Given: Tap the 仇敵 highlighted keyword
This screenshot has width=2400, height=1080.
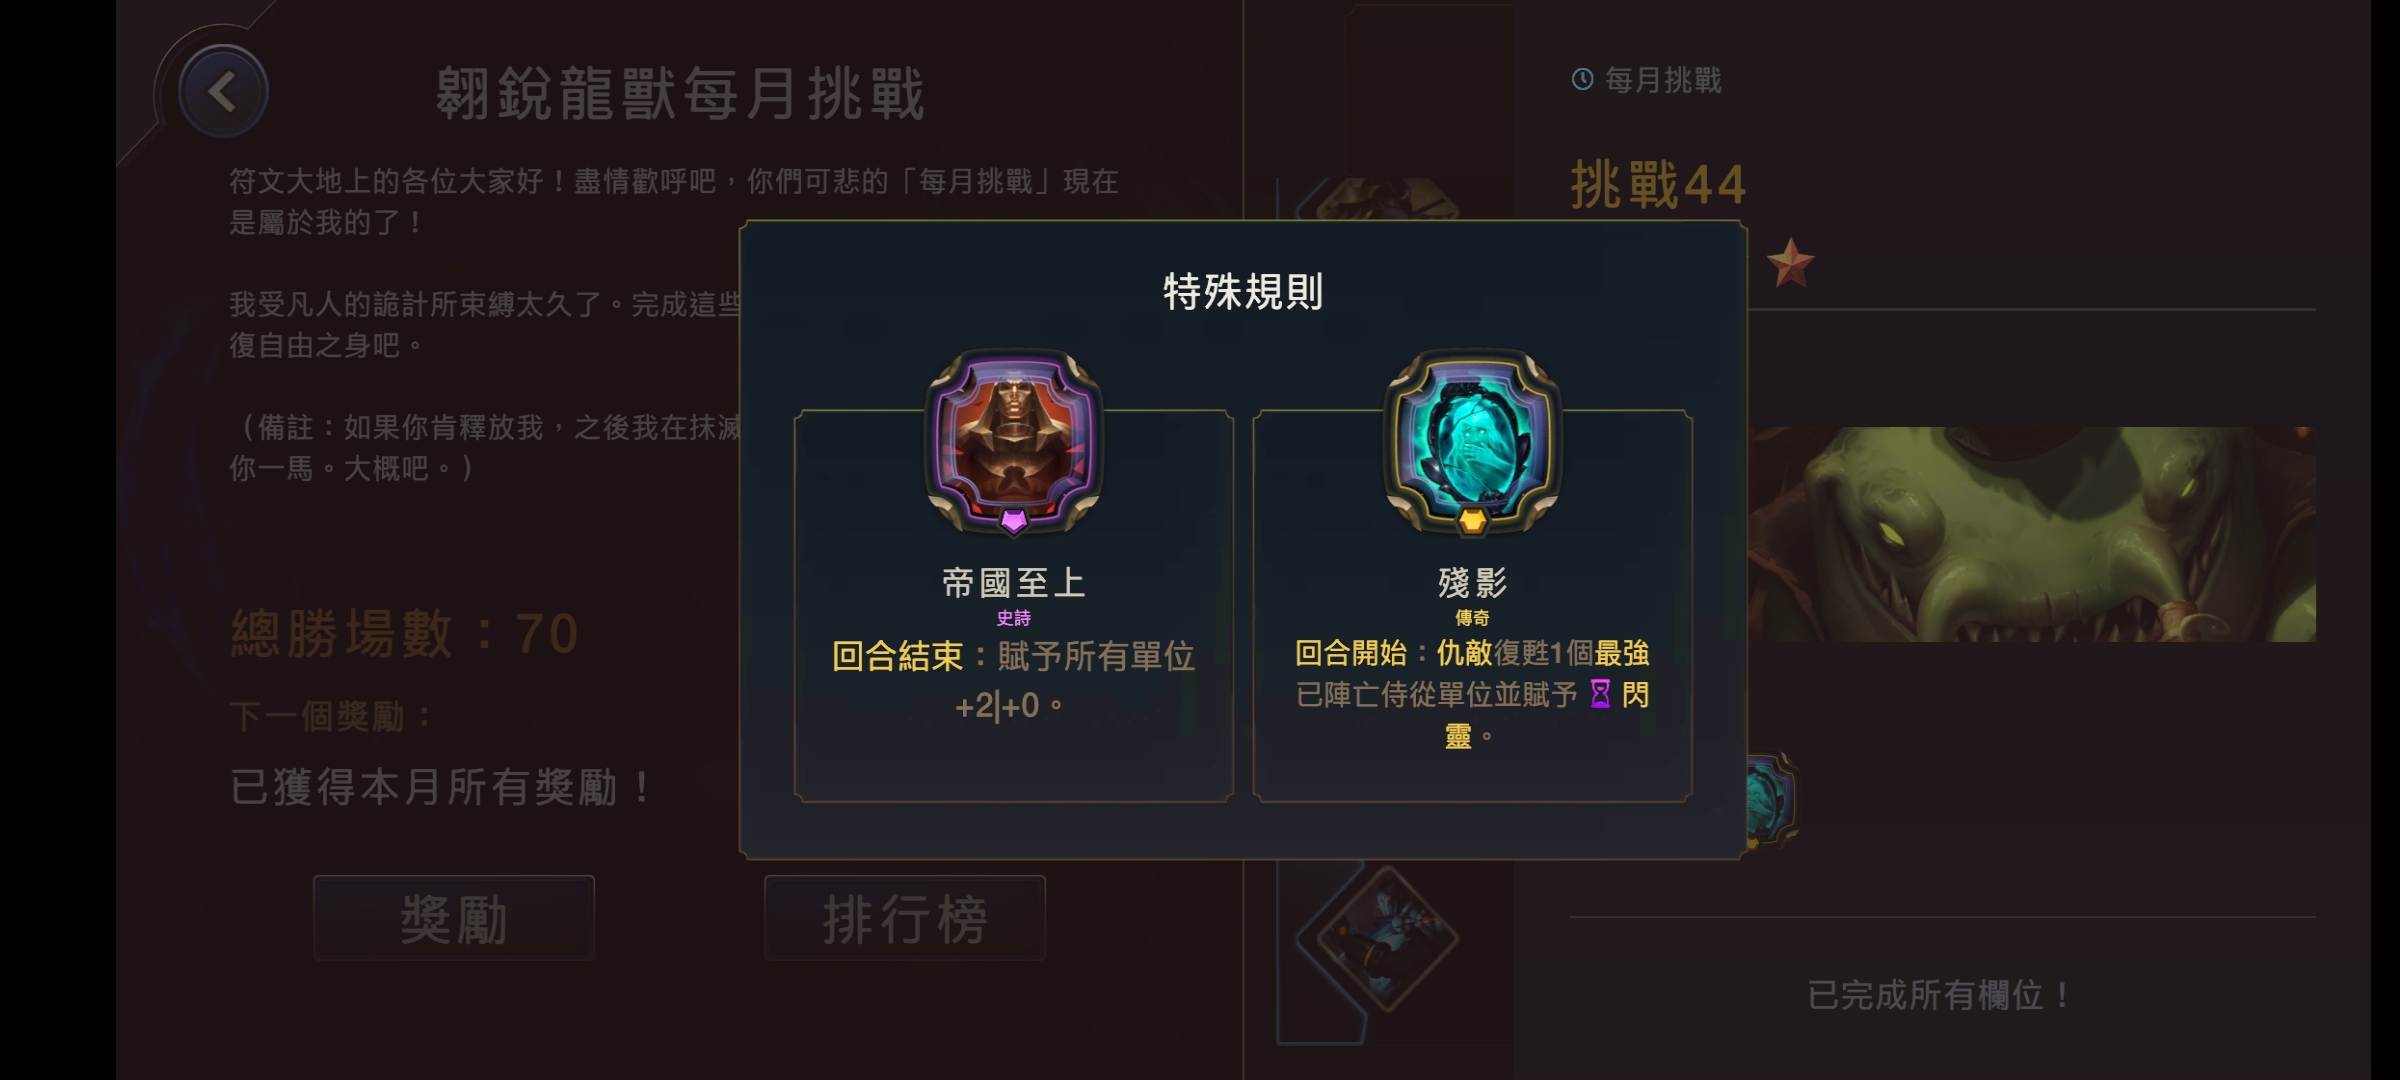Looking at the screenshot, I should [x=1464, y=653].
